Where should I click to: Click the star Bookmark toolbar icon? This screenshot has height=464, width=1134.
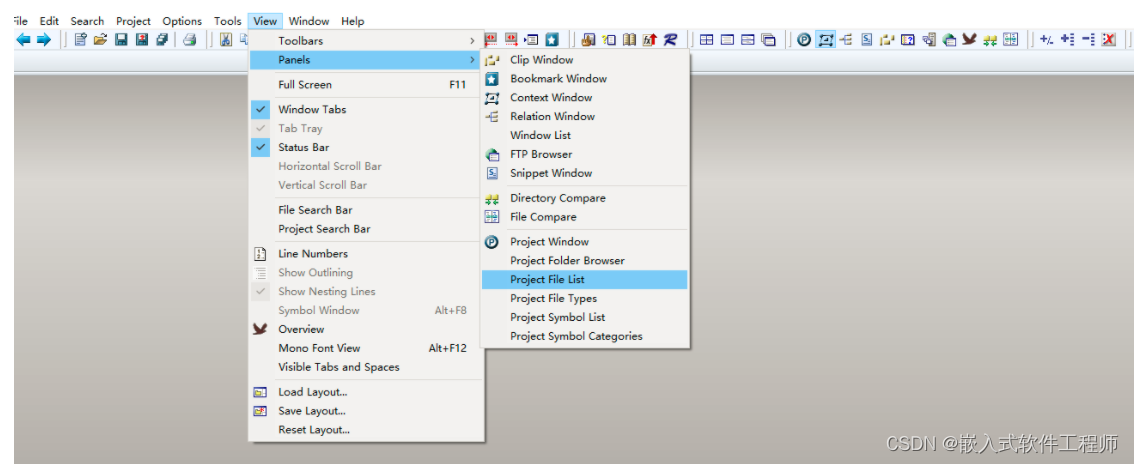click(552, 40)
